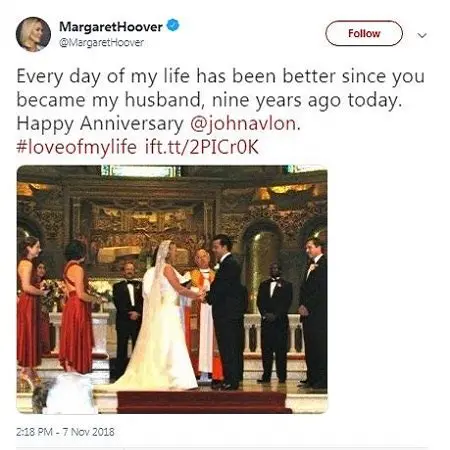Click the words 'Happy Anniversary' in the tweet
The width and height of the screenshot is (450, 450).
(100, 124)
